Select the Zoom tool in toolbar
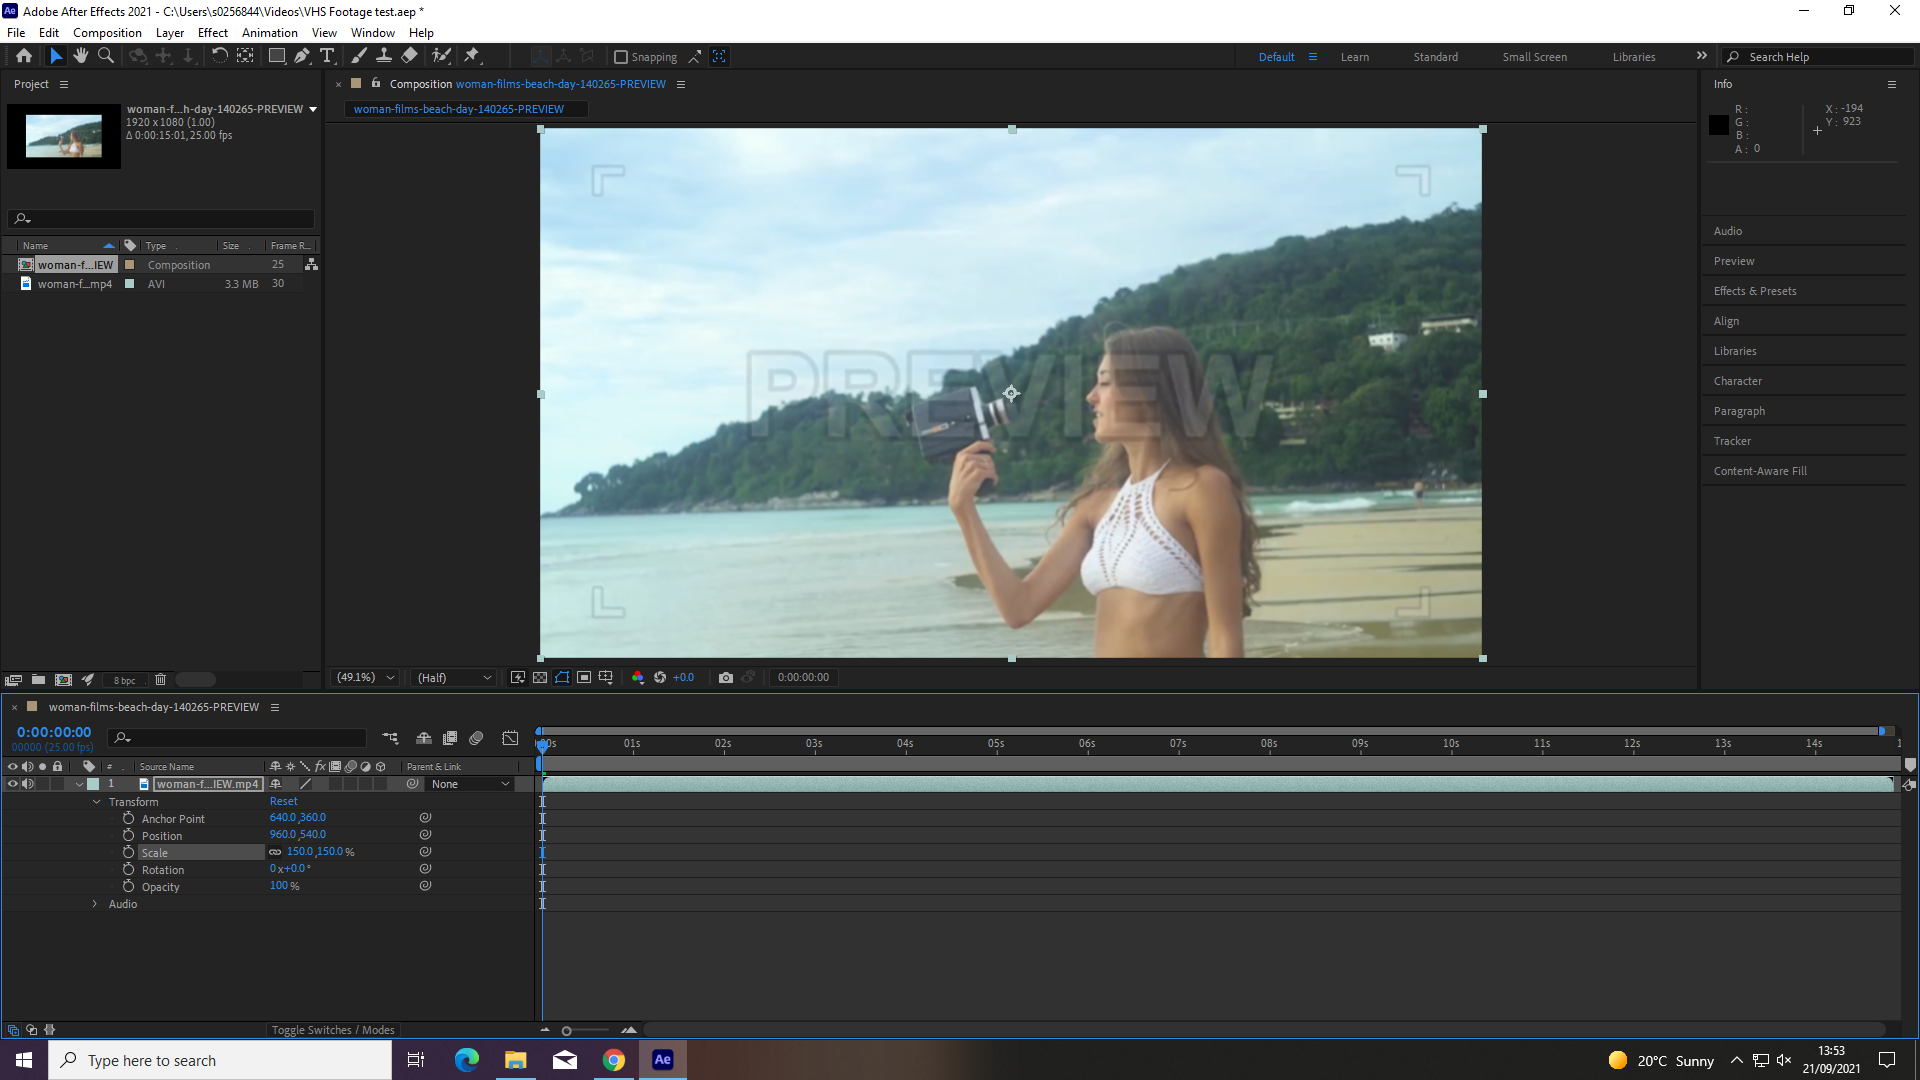 coord(106,56)
